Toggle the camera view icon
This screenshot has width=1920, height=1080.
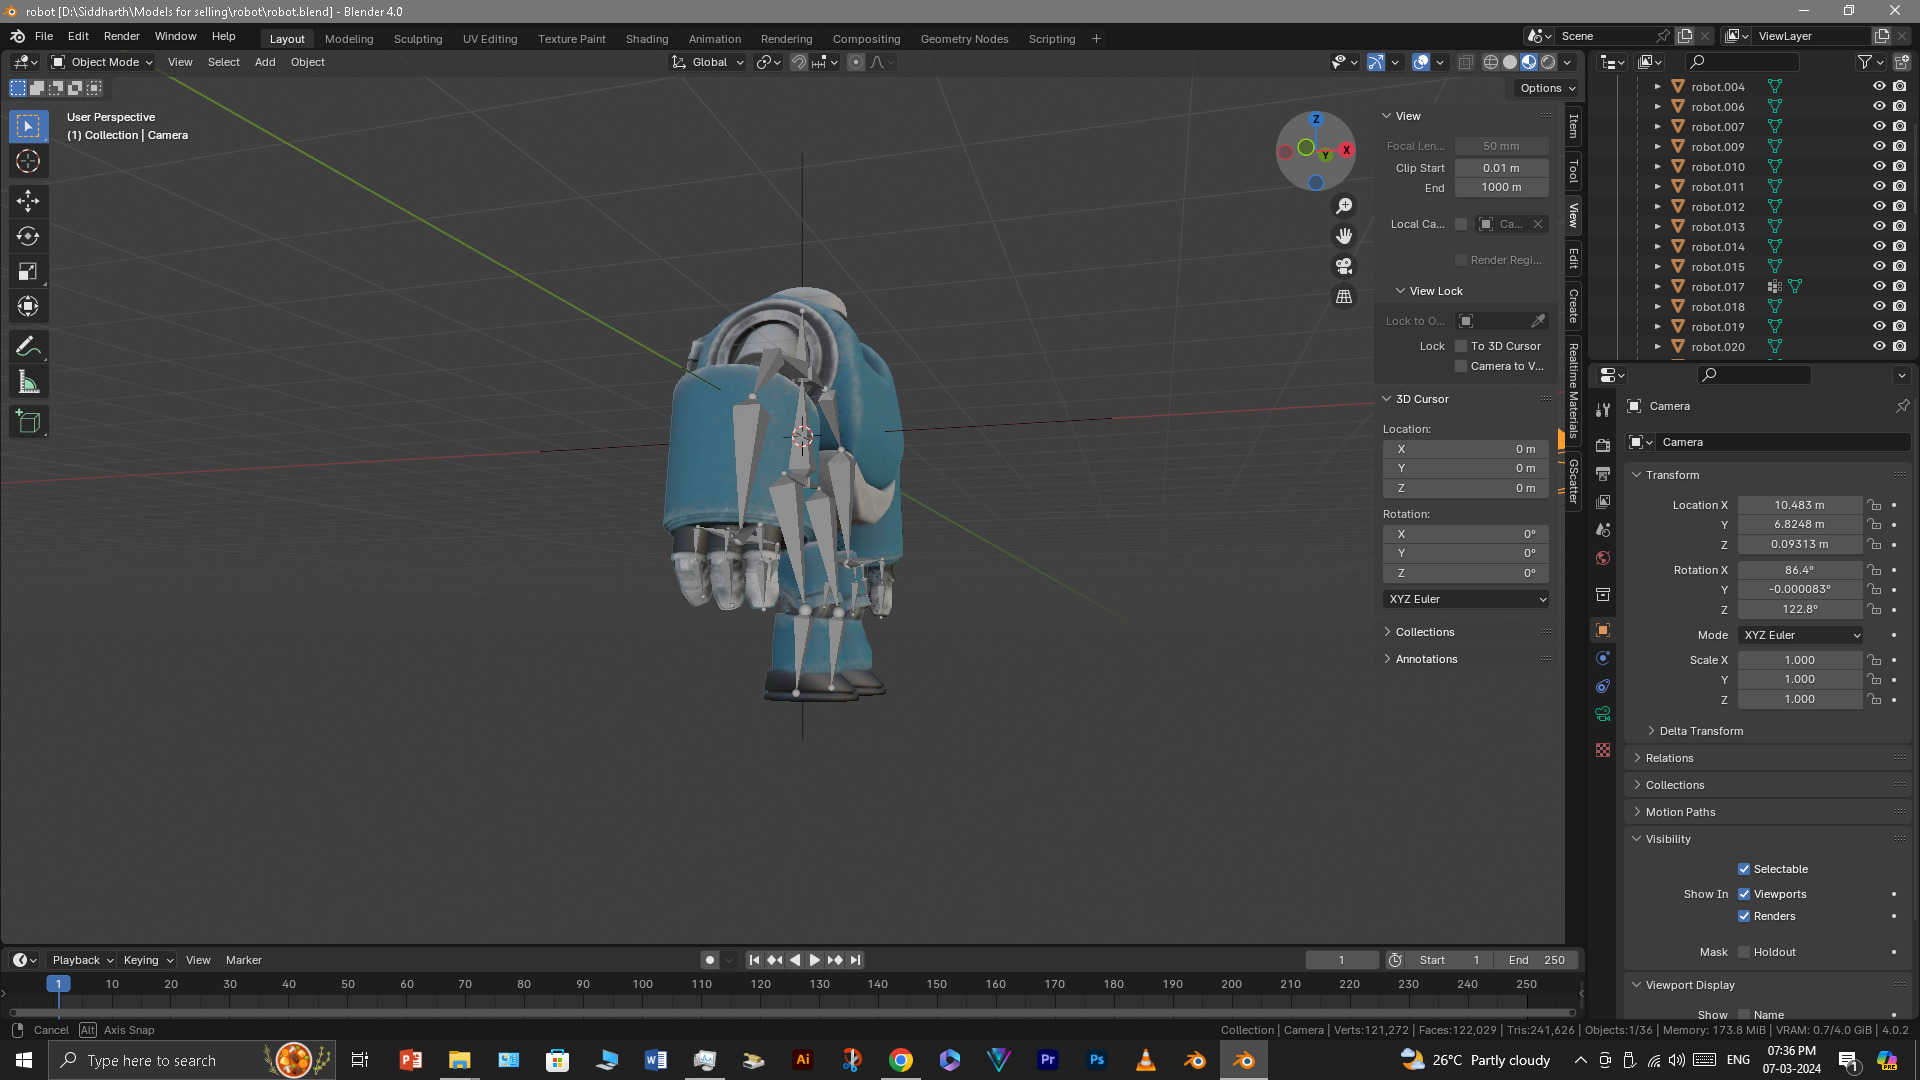(x=1344, y=266)
